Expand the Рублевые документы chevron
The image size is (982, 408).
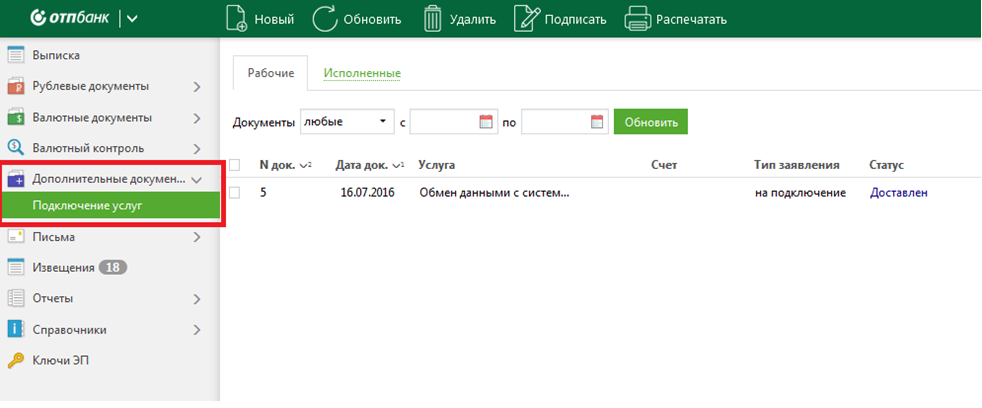(197, 86)
